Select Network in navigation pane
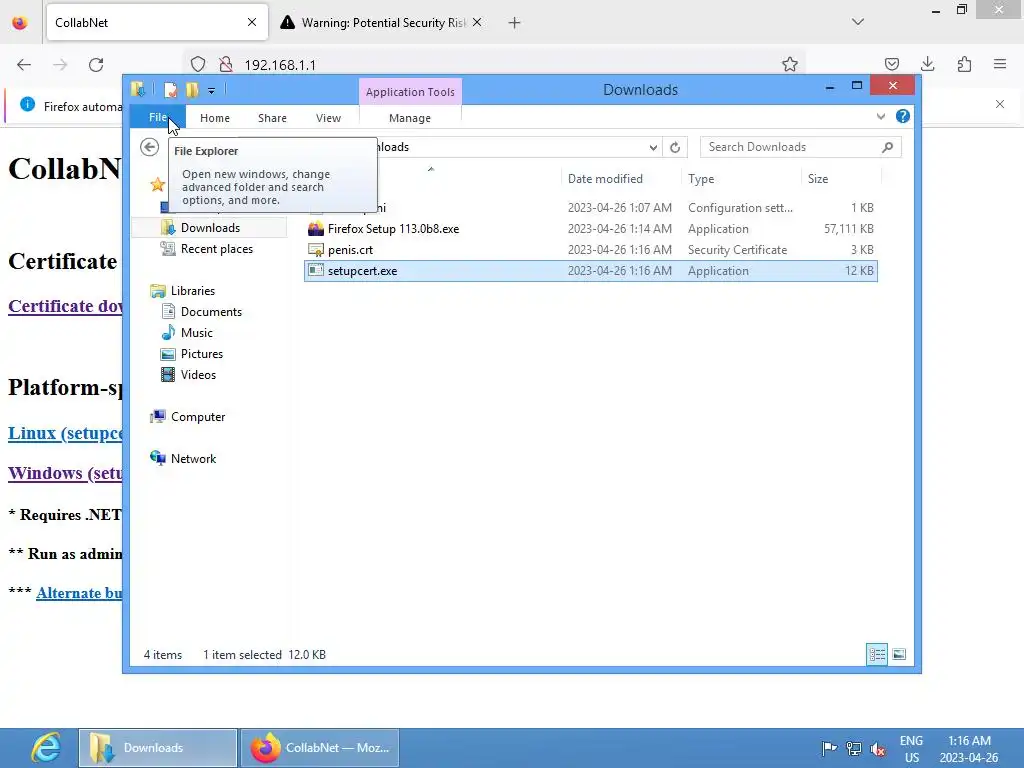The image size is (1024, 768). [x=193, y=458]
